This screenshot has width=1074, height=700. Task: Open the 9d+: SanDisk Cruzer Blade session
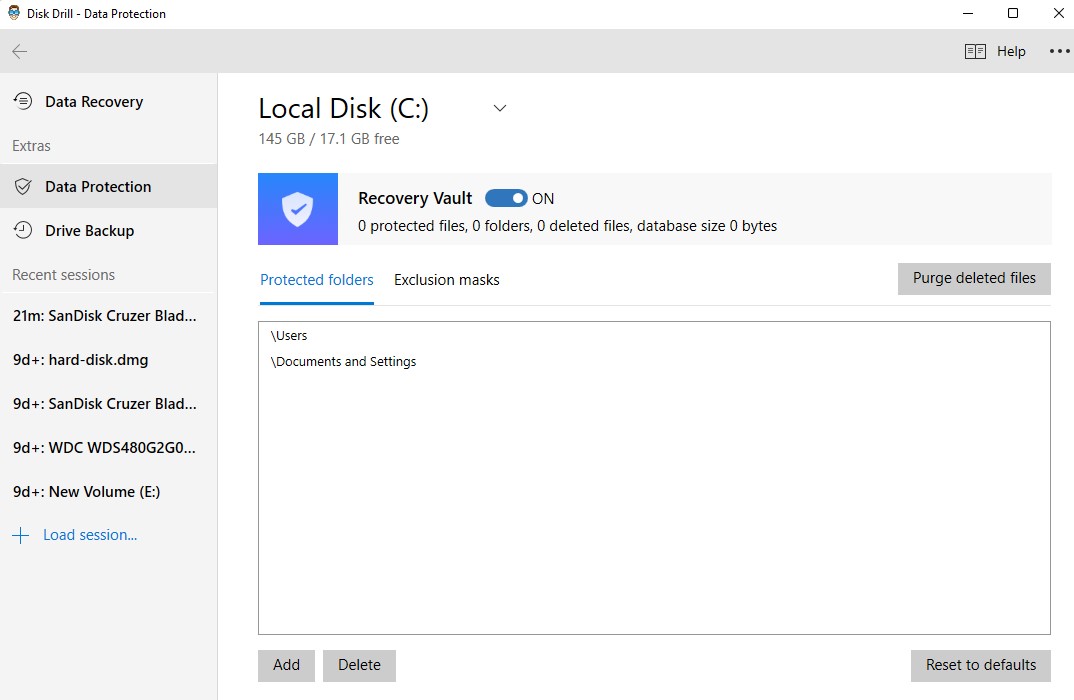coord(108,403)
